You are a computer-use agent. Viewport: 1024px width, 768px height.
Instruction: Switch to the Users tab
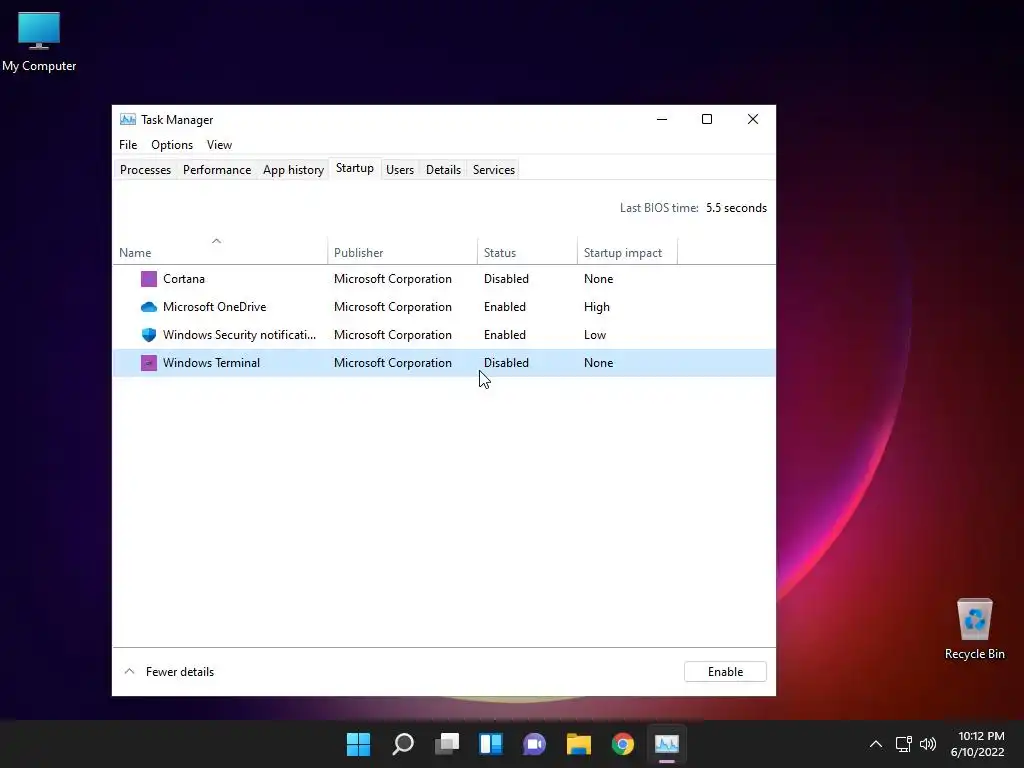400,170
